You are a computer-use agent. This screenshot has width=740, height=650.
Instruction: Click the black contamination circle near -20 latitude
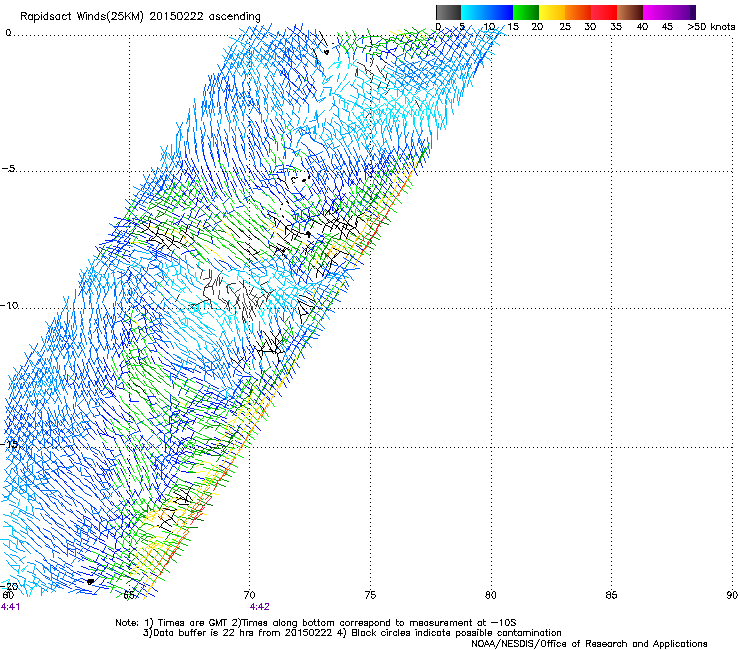click(90, 582)
